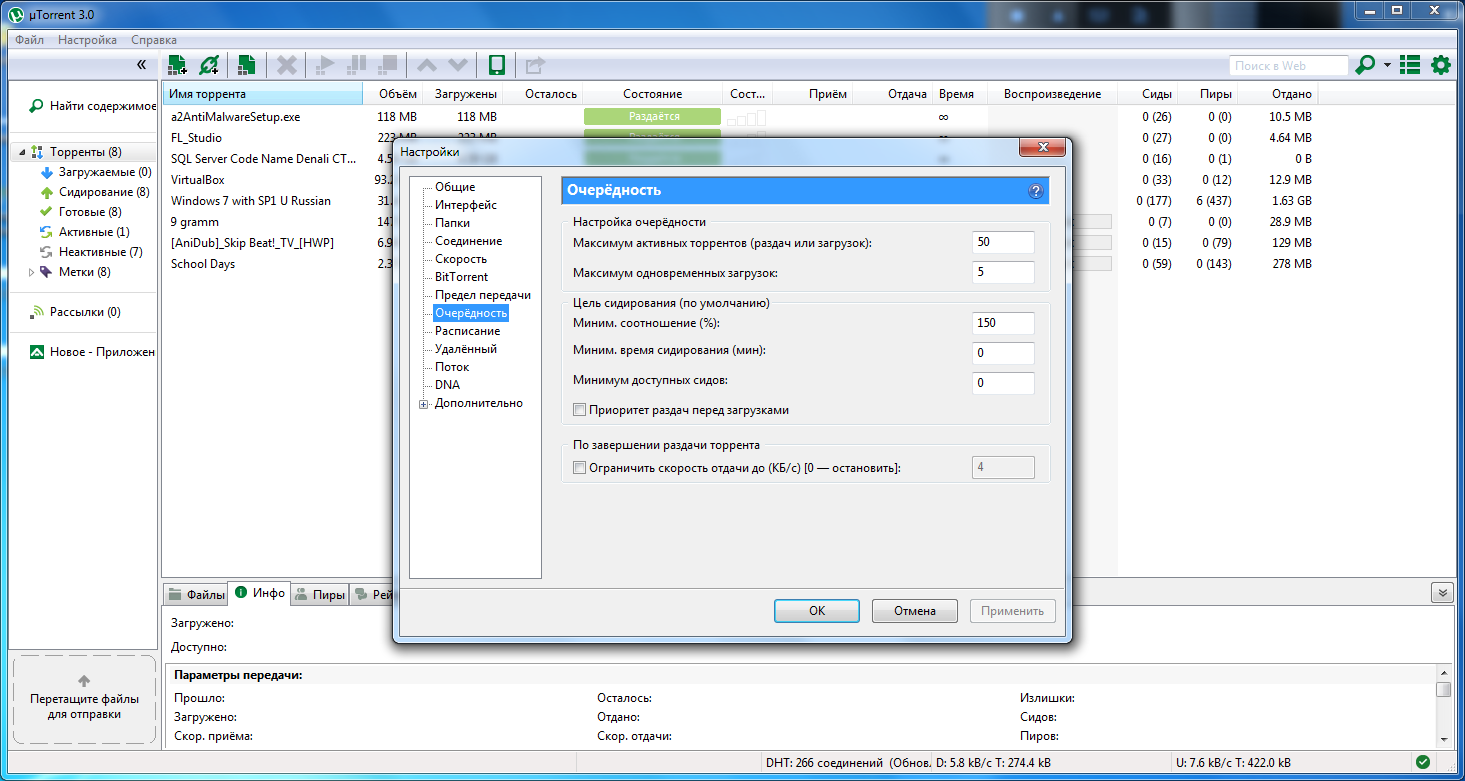Open preferences via green gear icon
1465x781 pixels.
pyautogui.click(x=1440, y=66)
